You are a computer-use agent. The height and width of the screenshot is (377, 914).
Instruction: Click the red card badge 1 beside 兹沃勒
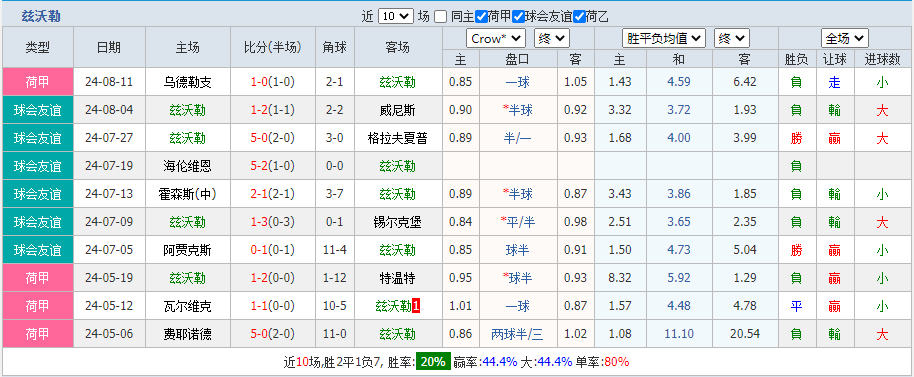[416, 306]
